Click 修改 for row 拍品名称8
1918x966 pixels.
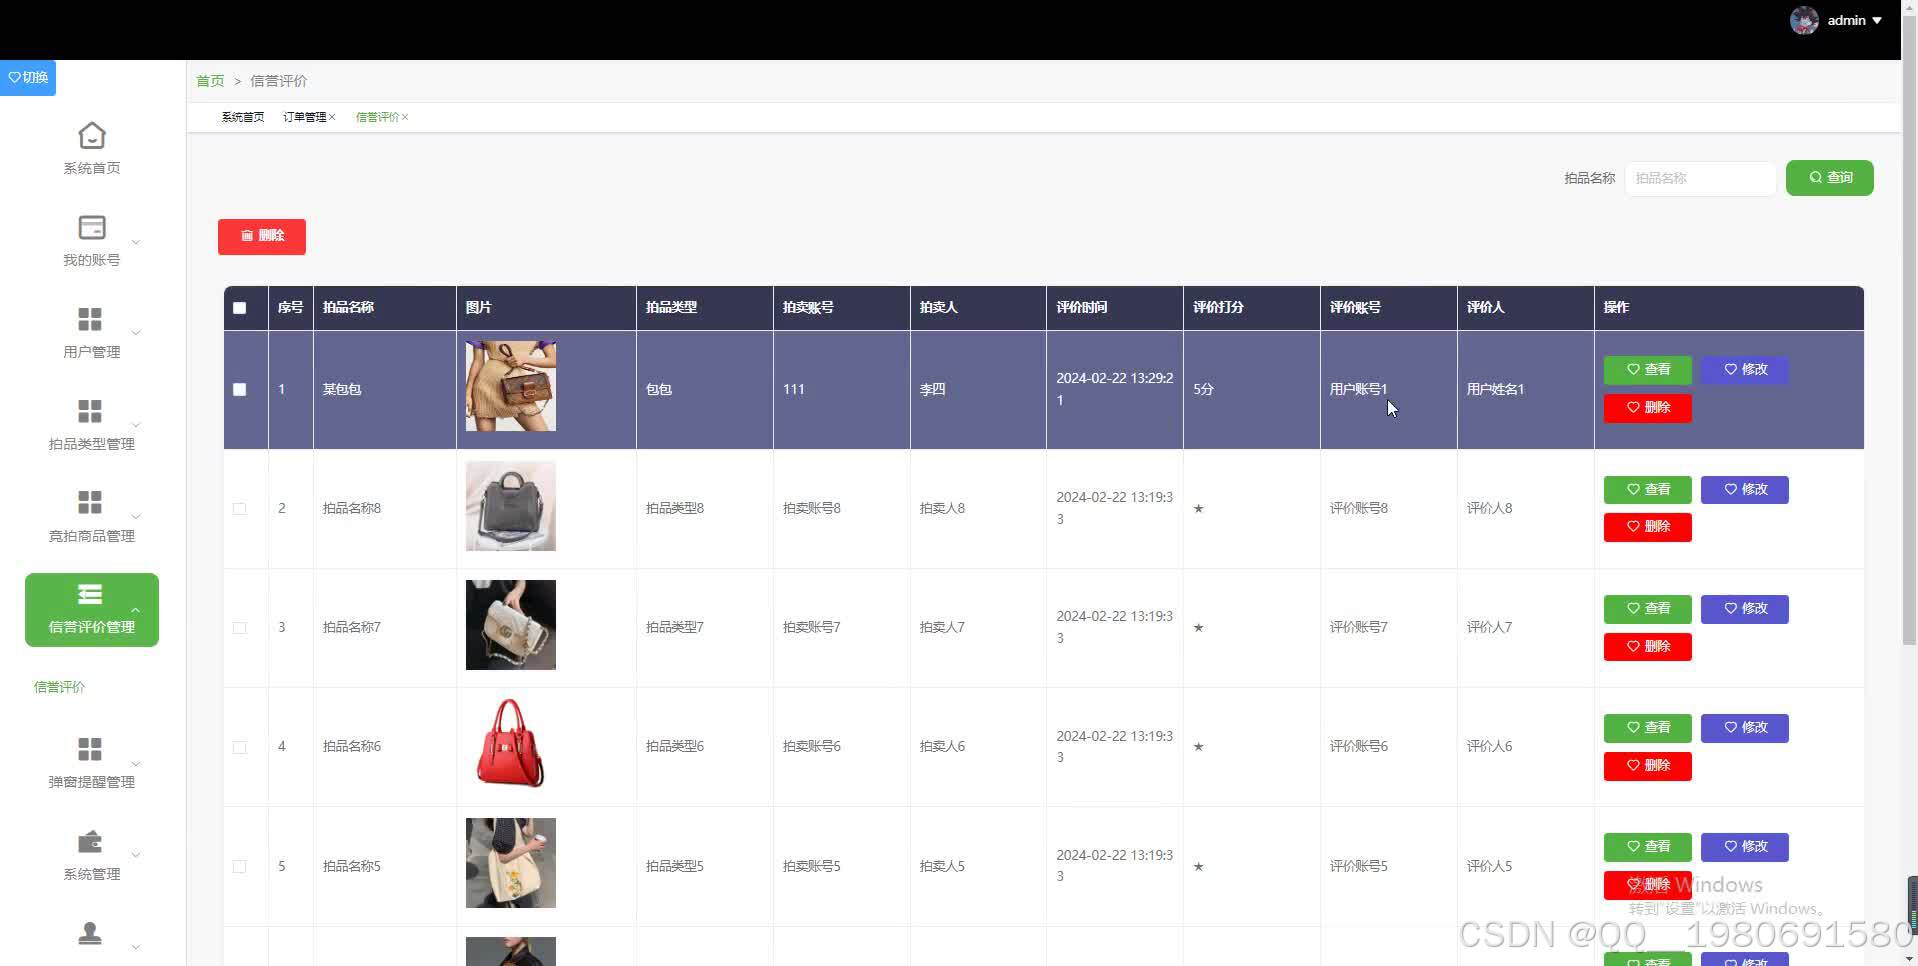pyautogui.click(x=1744, y=490)
